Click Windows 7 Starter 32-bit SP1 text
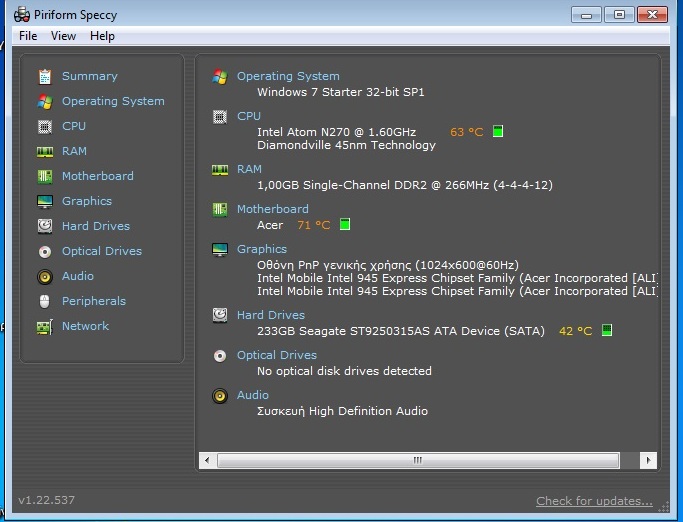Image resolution: width=683 pixels, height=522 pixels. tap(341, 92)
